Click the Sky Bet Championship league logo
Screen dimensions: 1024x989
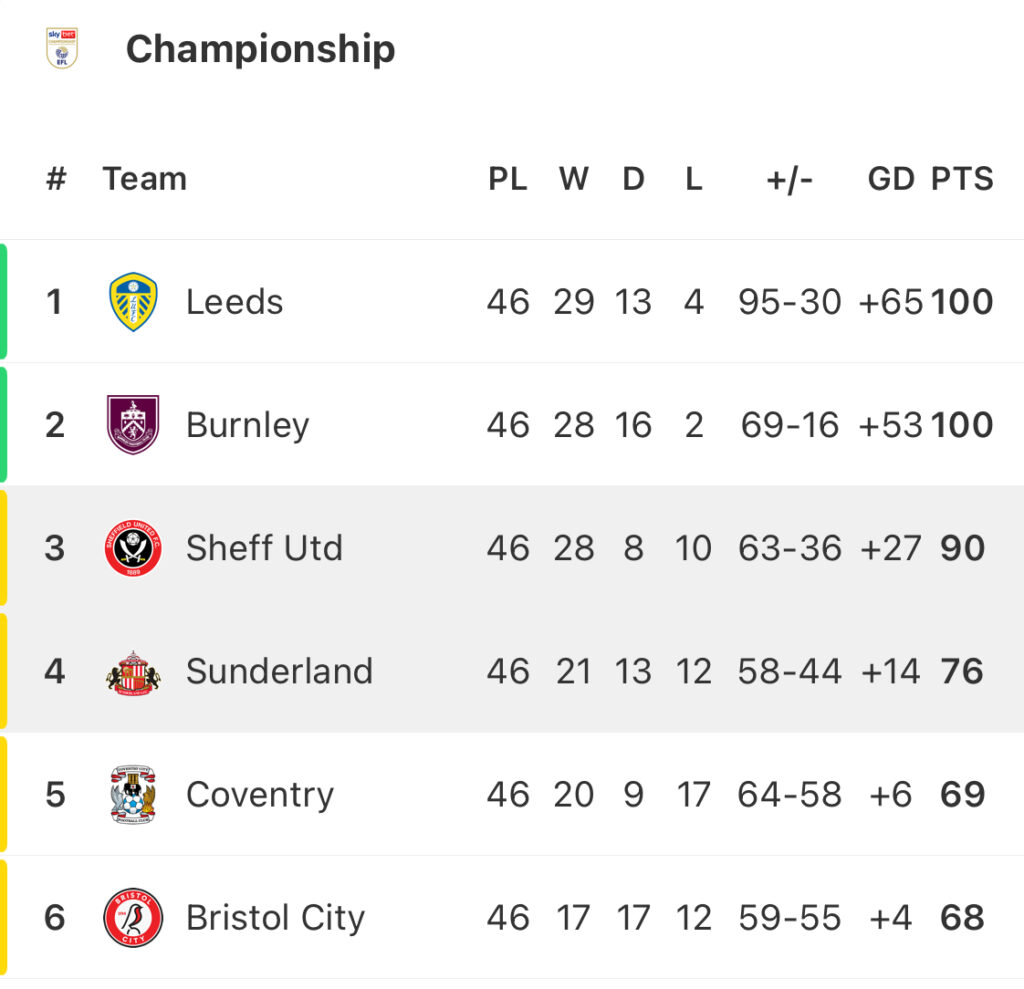pos(62,48)
